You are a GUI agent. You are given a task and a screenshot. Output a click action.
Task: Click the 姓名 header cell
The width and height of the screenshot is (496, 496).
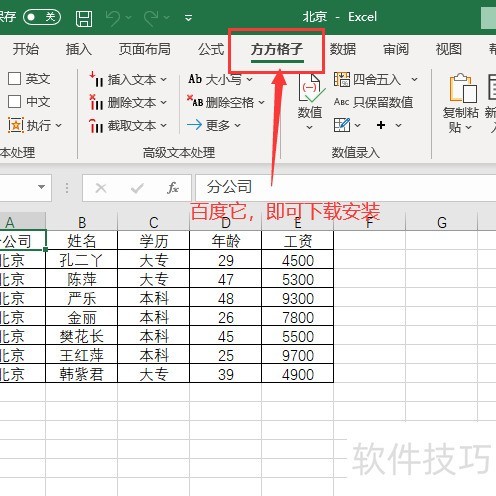click(x=82, y=241)
